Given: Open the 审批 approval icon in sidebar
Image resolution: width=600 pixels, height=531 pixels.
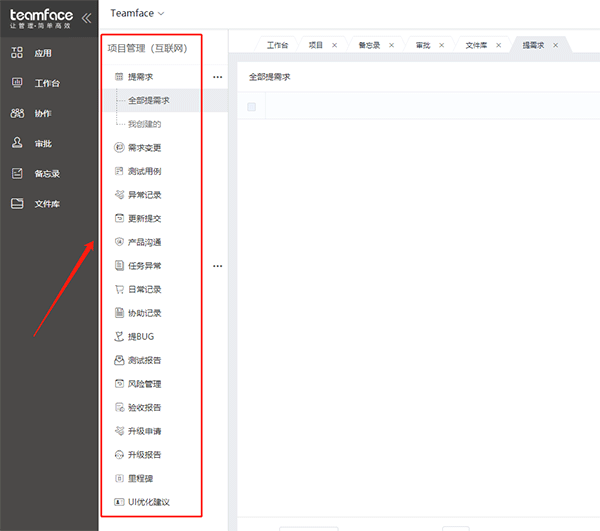Looking at the screenshot, I should point(17,143).
